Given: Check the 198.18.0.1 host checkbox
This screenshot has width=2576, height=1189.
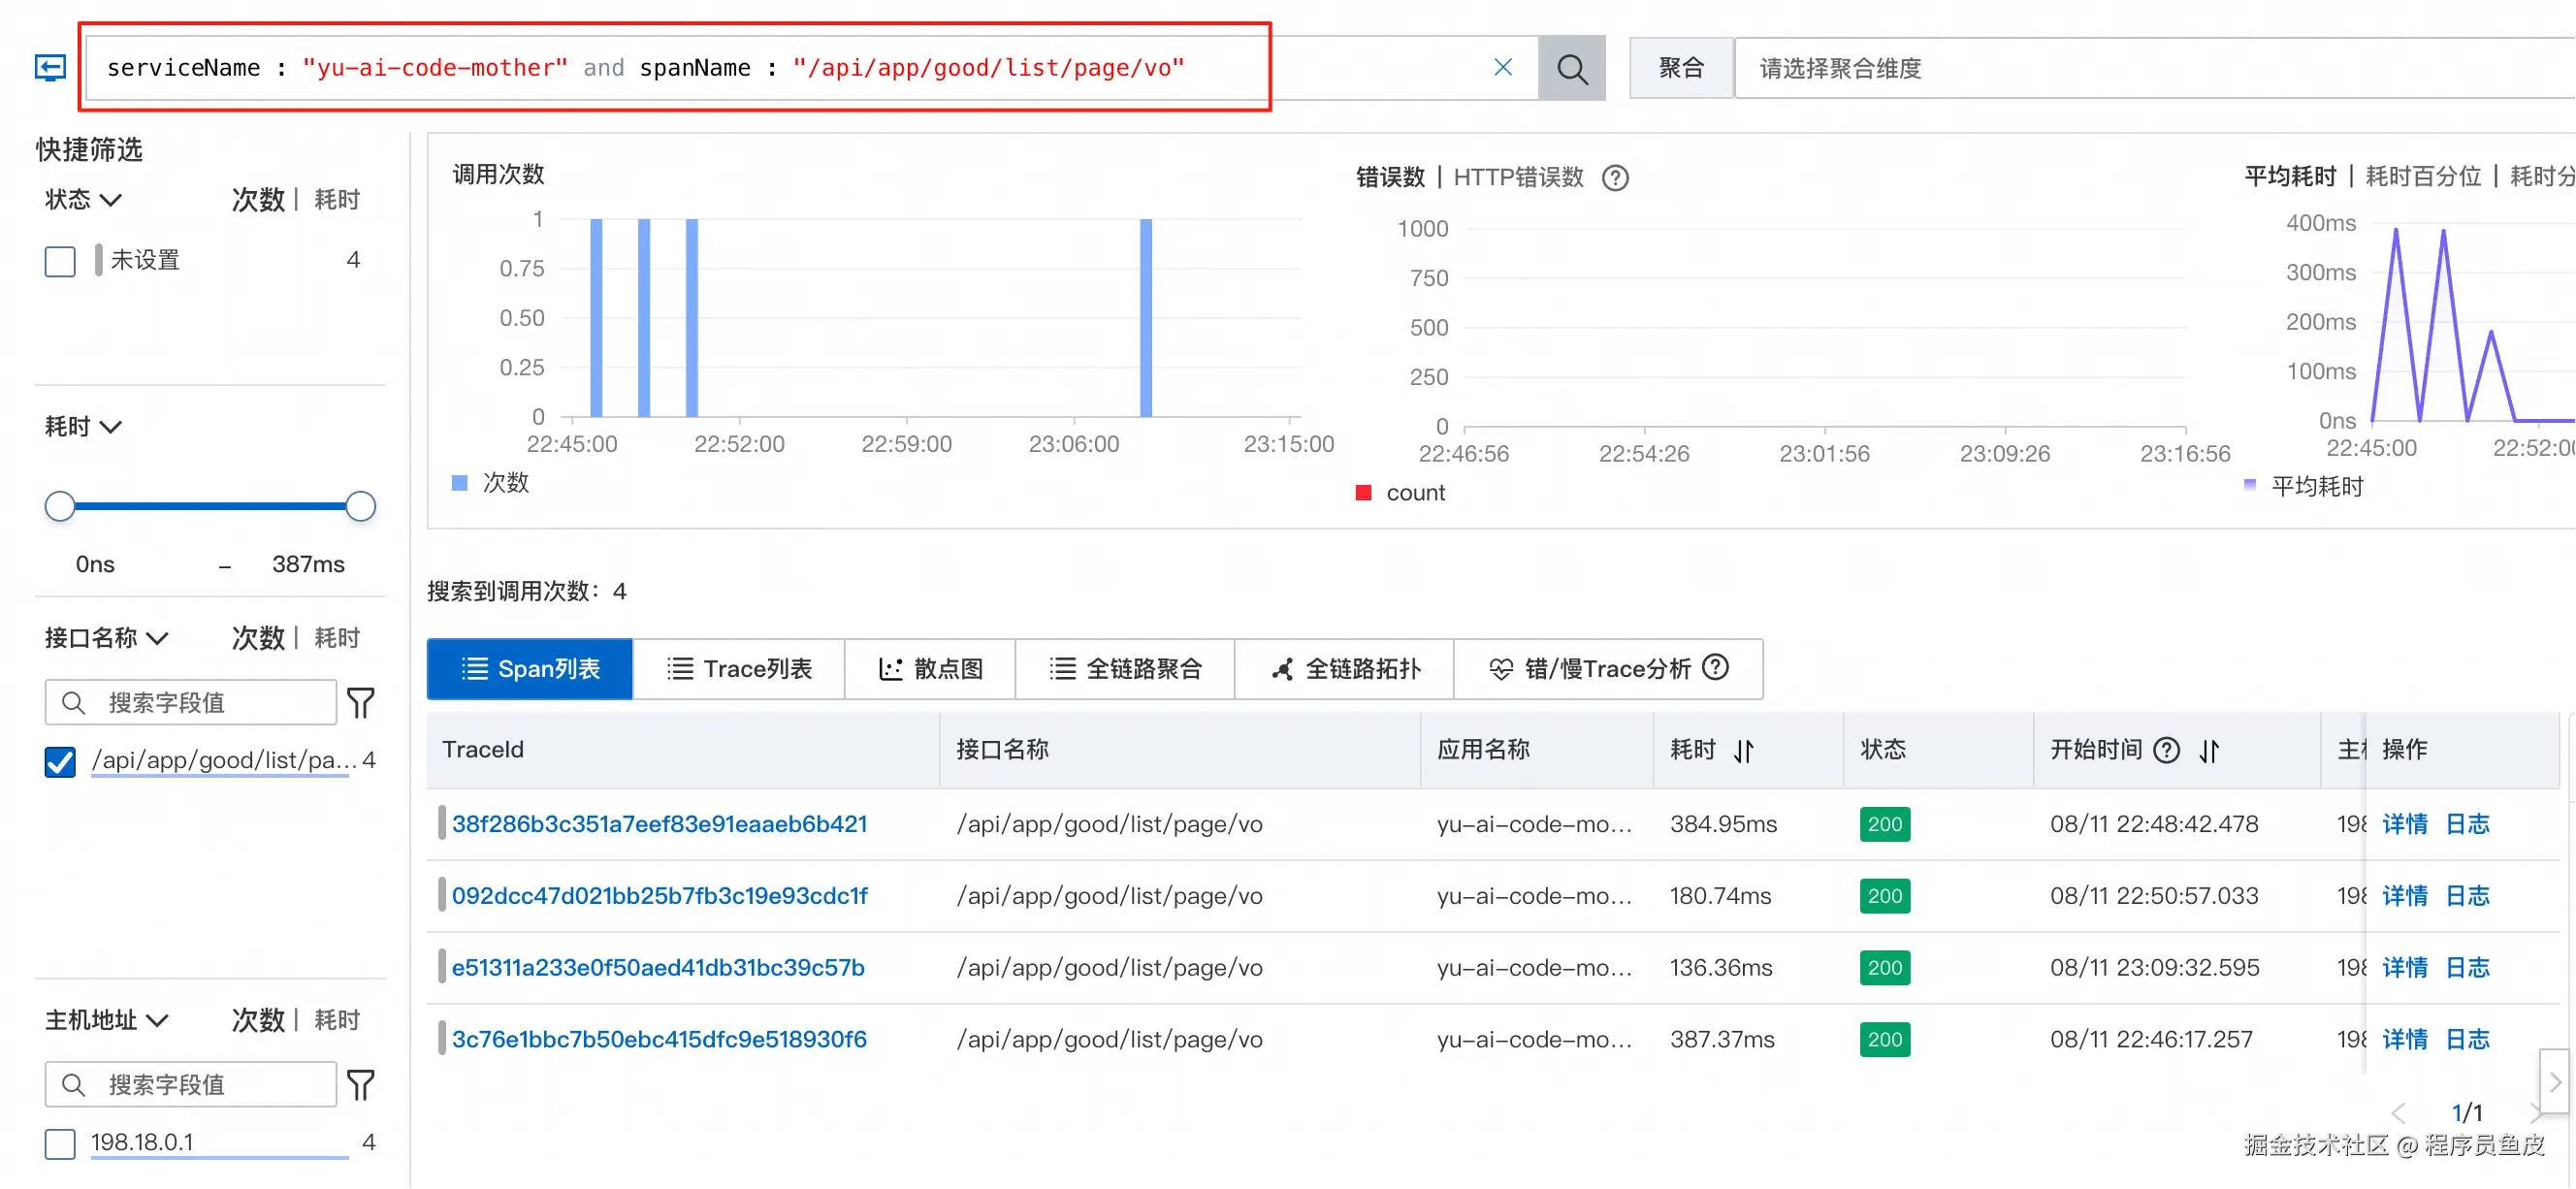Looking at the screenshot, I should [x=60, y=1143].
